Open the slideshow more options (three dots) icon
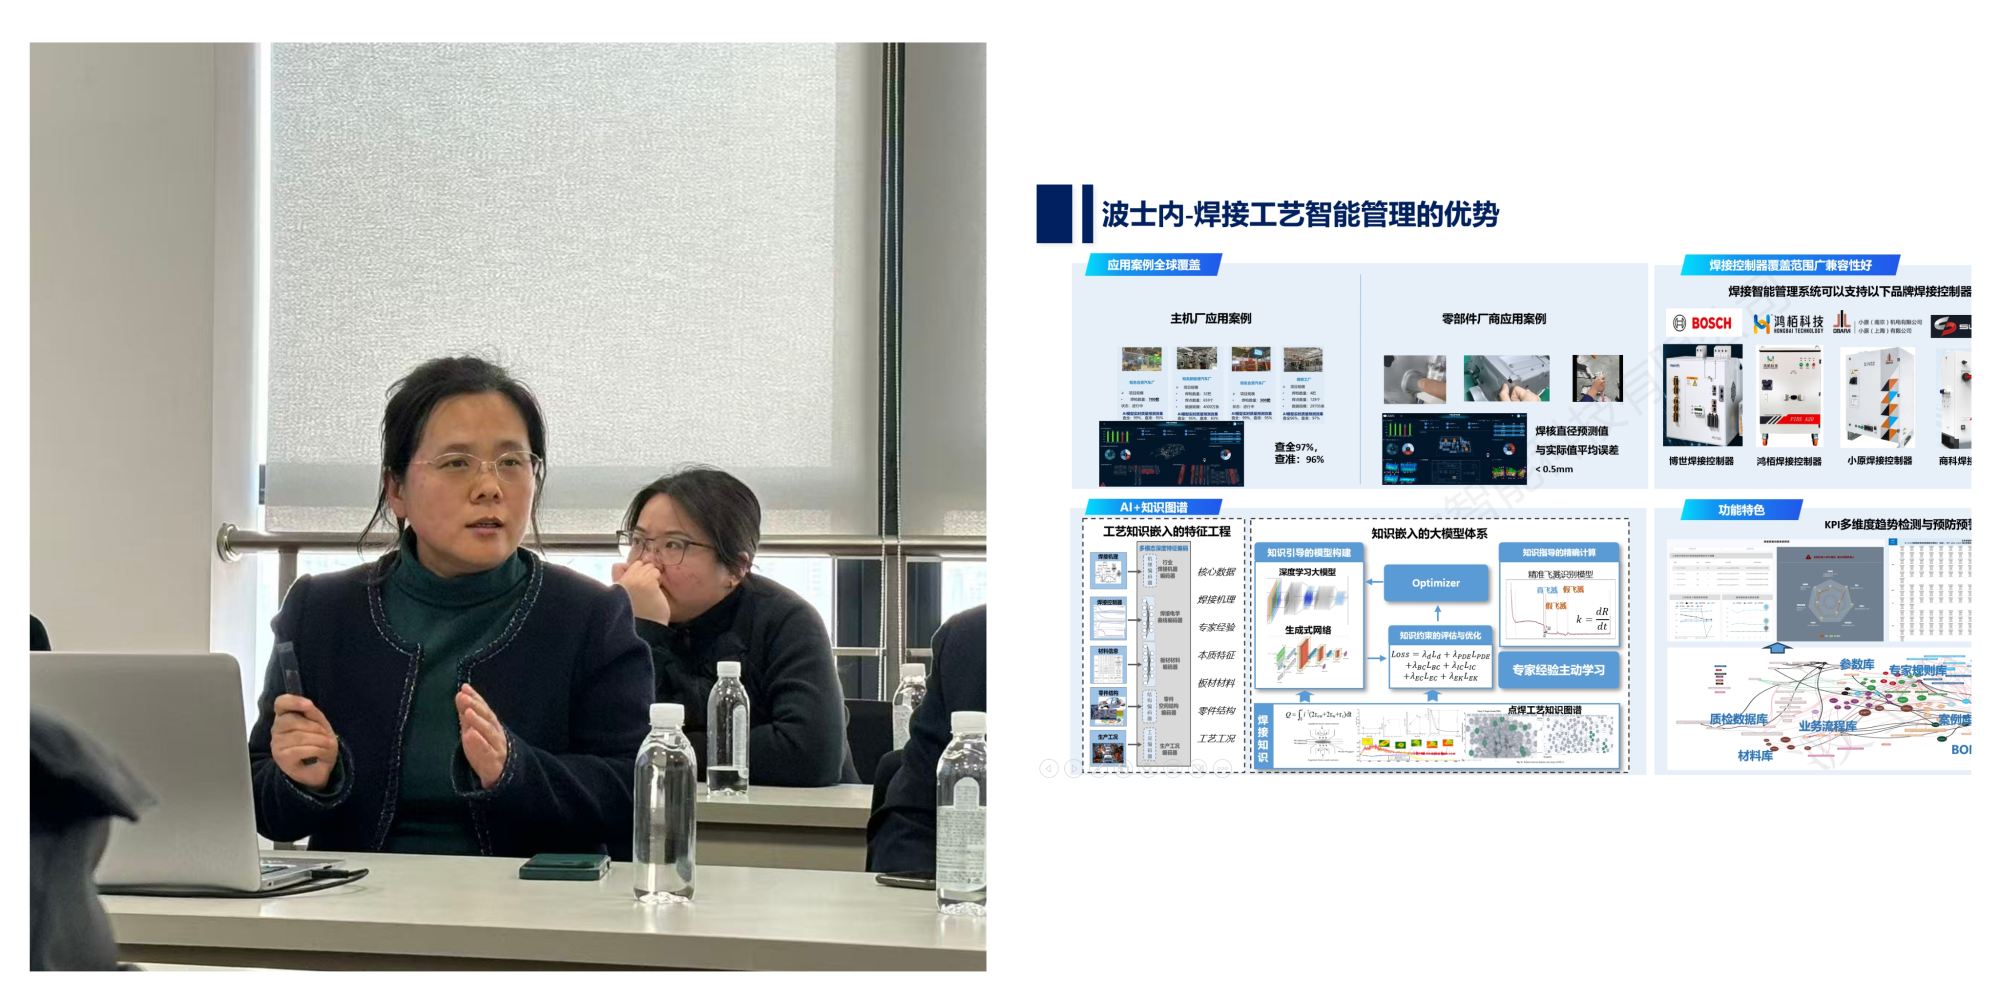2000x1000 pixels. point(1223,768)
